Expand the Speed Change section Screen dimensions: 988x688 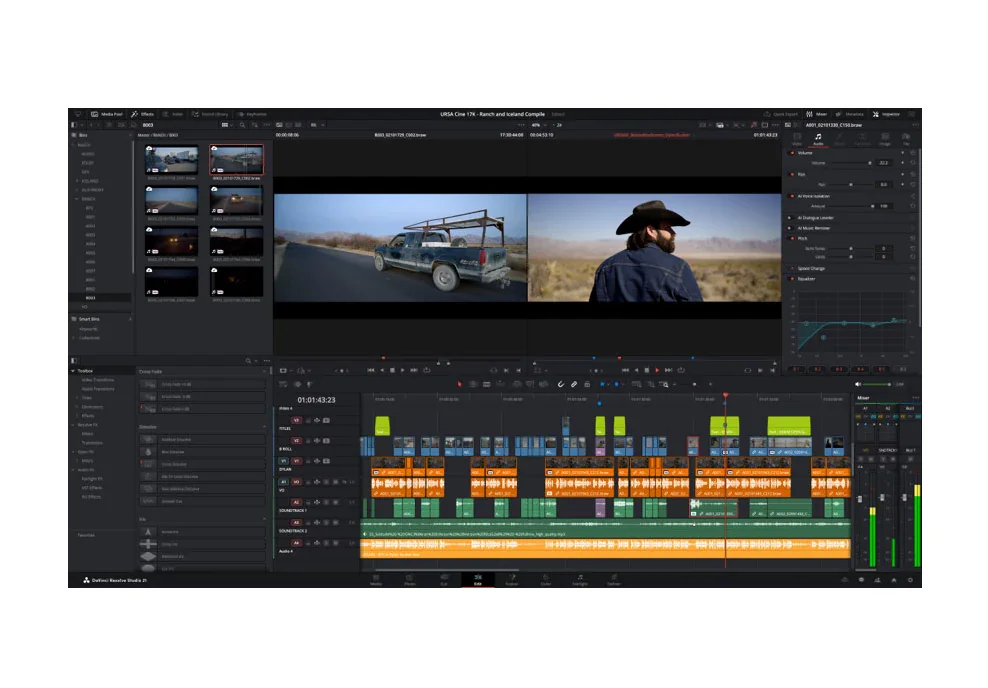(811, 268)
